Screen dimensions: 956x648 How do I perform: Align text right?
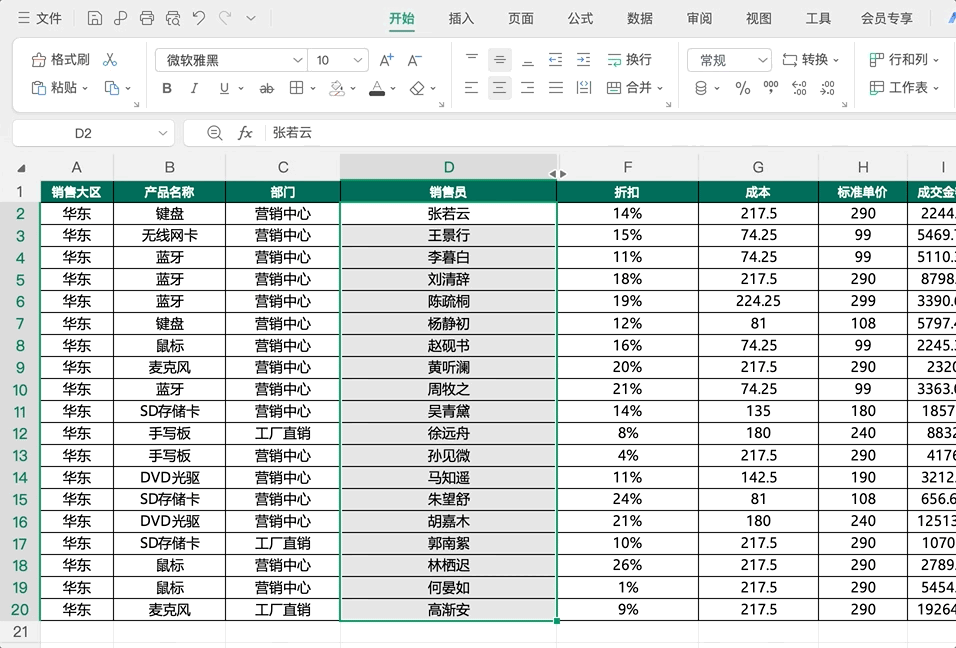(x=528, y=88)
